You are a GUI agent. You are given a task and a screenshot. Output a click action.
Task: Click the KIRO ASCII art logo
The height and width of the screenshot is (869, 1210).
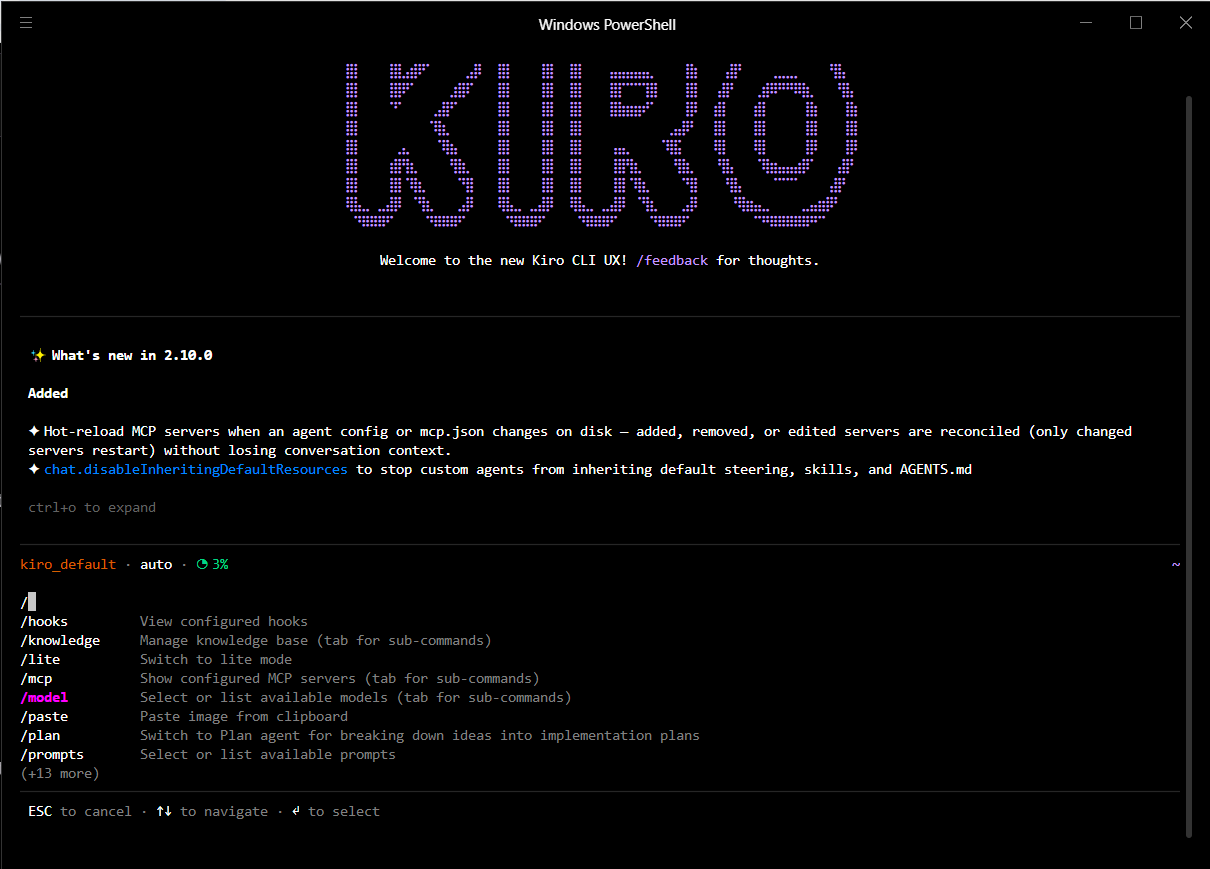[x=600, y=145]
